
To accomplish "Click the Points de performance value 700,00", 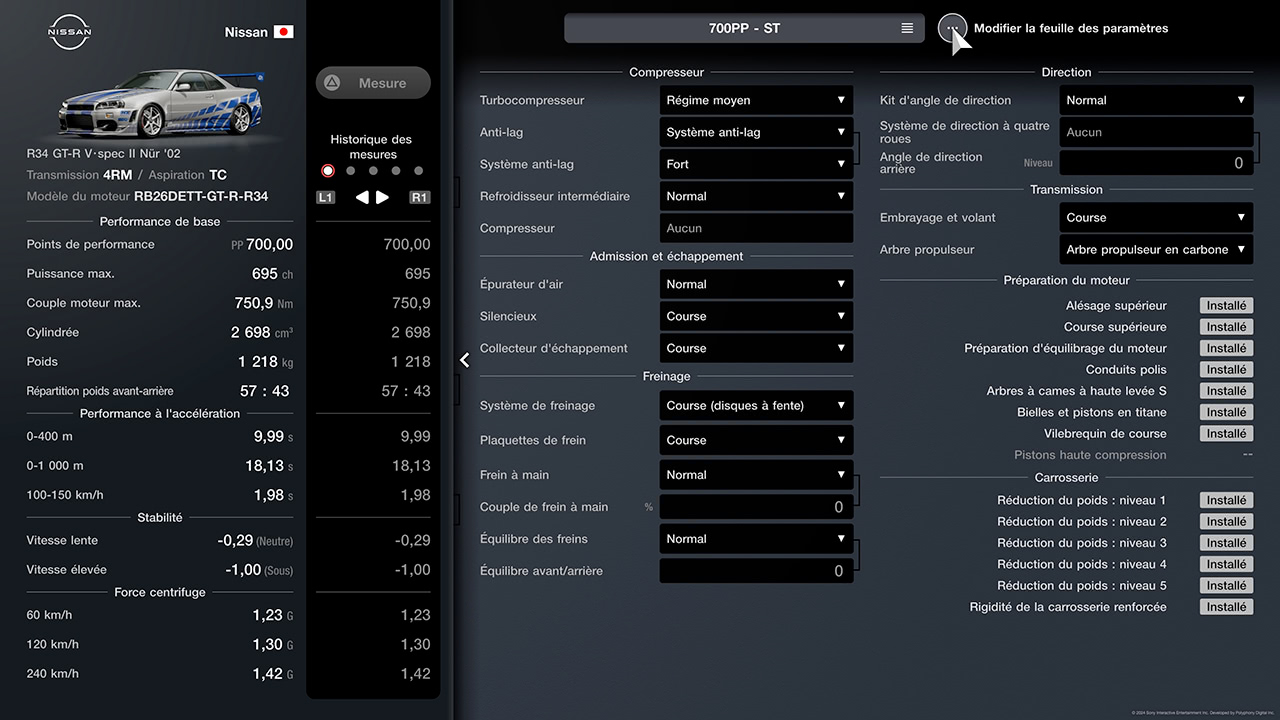I will tap(269, 244).
